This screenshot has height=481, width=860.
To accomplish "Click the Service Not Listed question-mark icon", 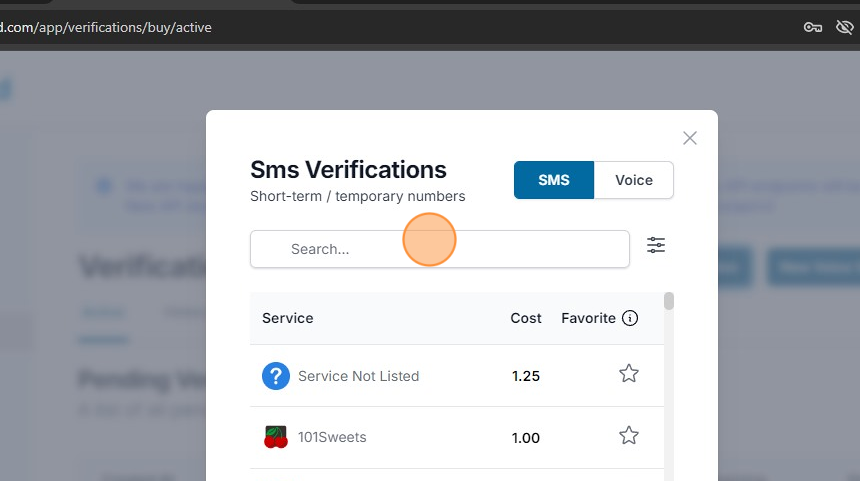I will [x=276, y=376].
